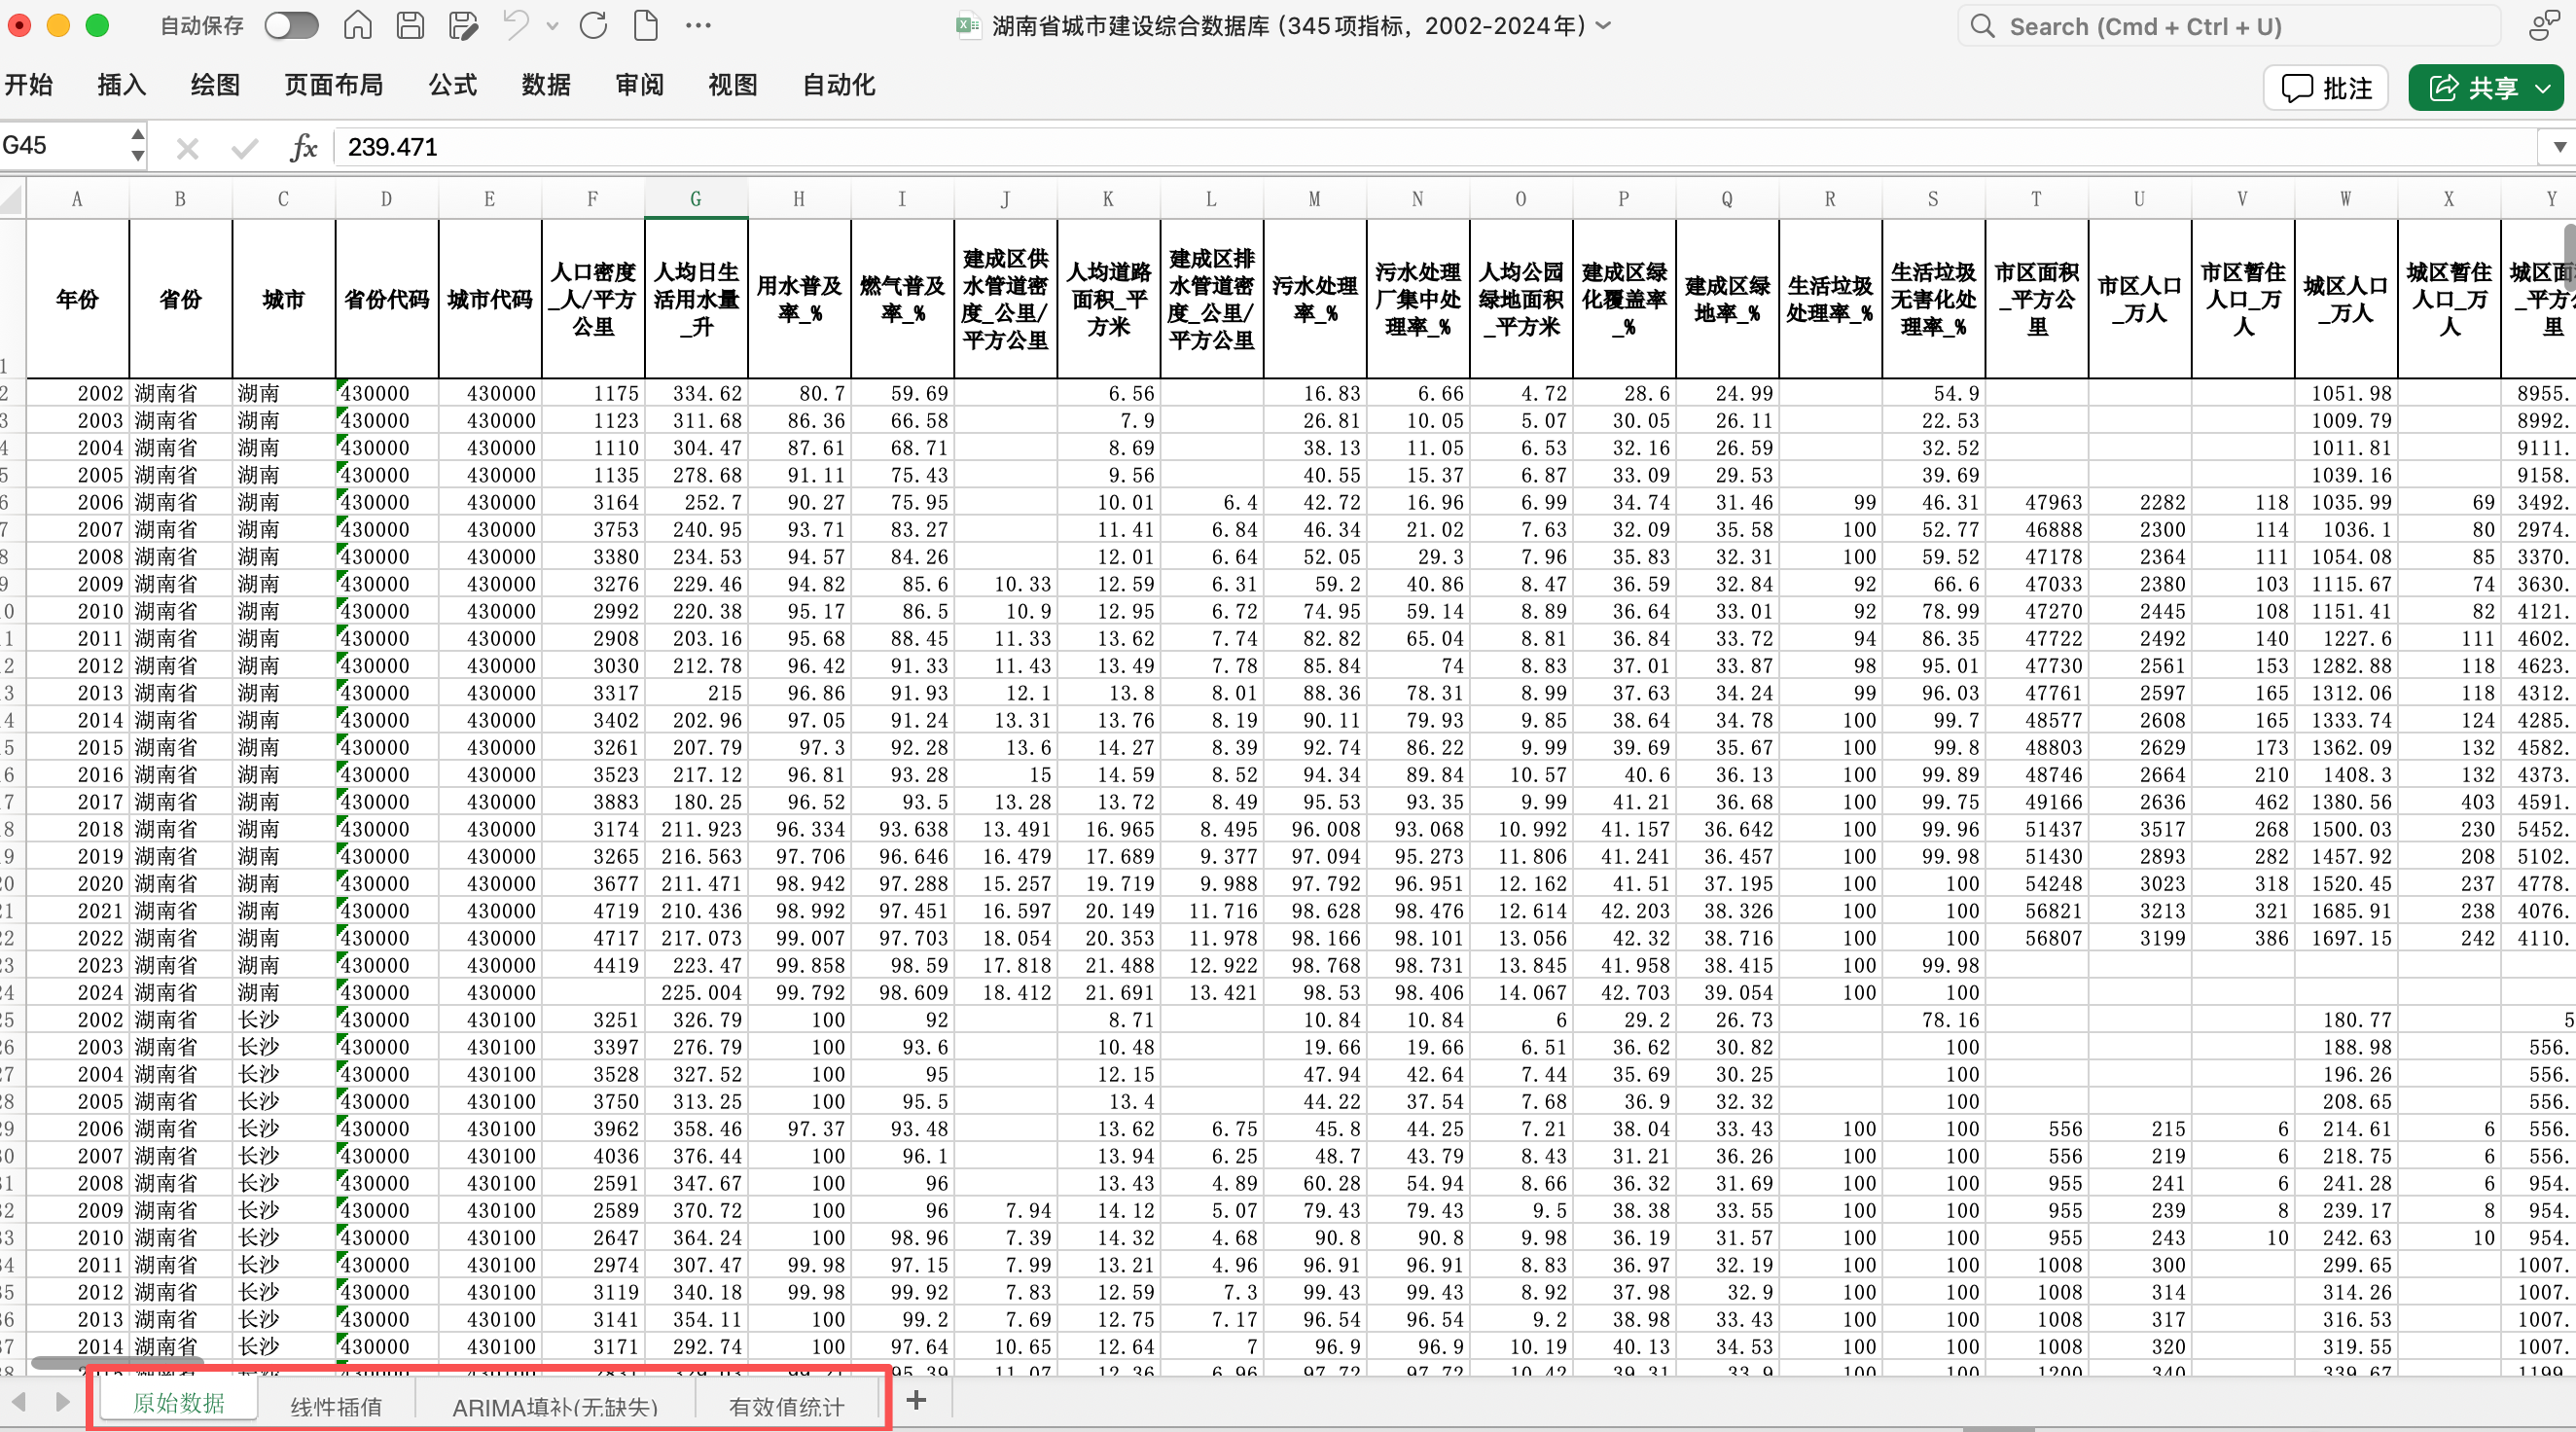Switch to the 有效值统计 sheet tab
This screenshot has width=2576, height=1432.
(786, 1406)
